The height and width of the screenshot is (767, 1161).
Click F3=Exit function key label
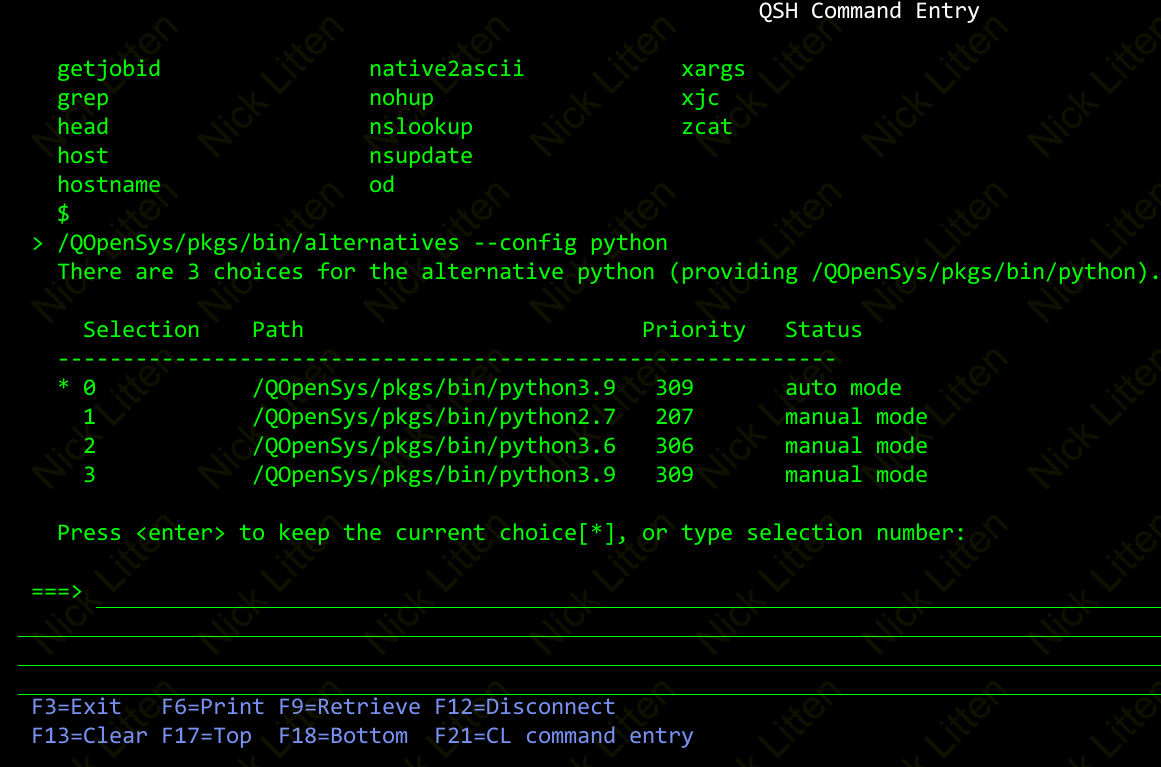pos(76,706)
